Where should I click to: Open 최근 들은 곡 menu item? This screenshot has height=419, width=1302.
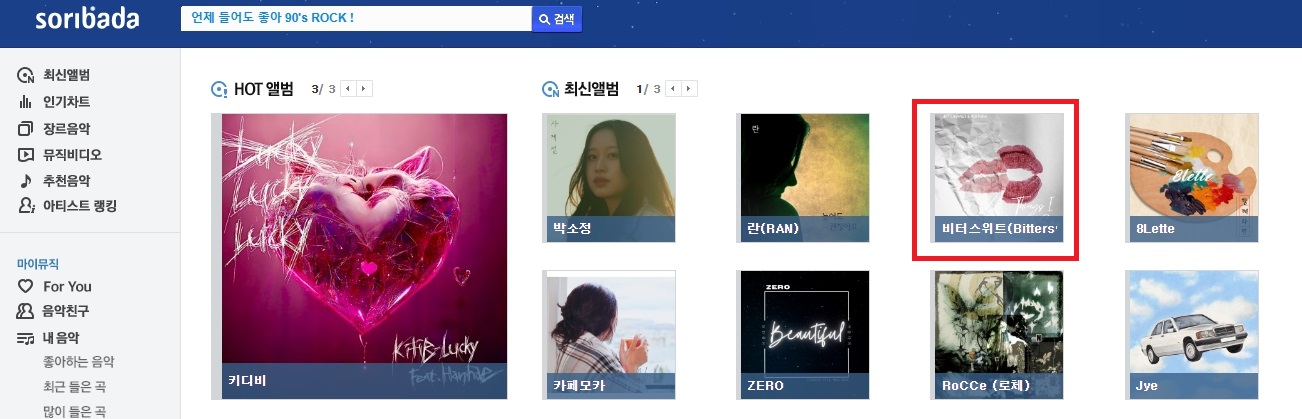point(73,387)
